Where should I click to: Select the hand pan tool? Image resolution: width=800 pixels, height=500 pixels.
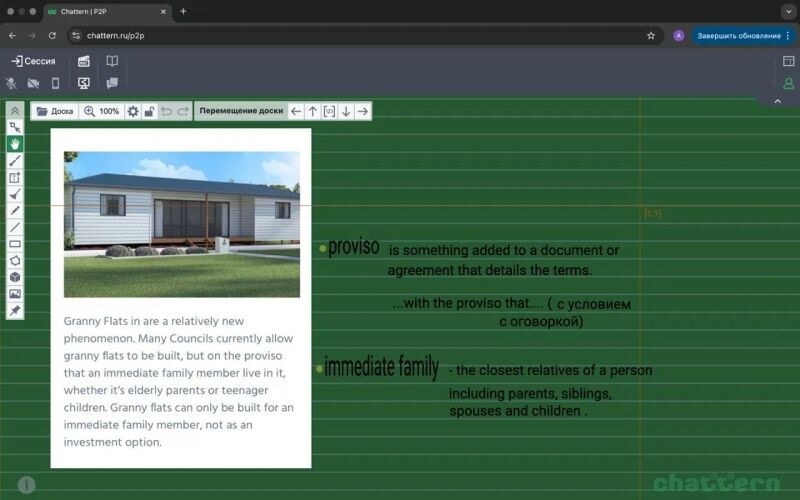[15, 144]
